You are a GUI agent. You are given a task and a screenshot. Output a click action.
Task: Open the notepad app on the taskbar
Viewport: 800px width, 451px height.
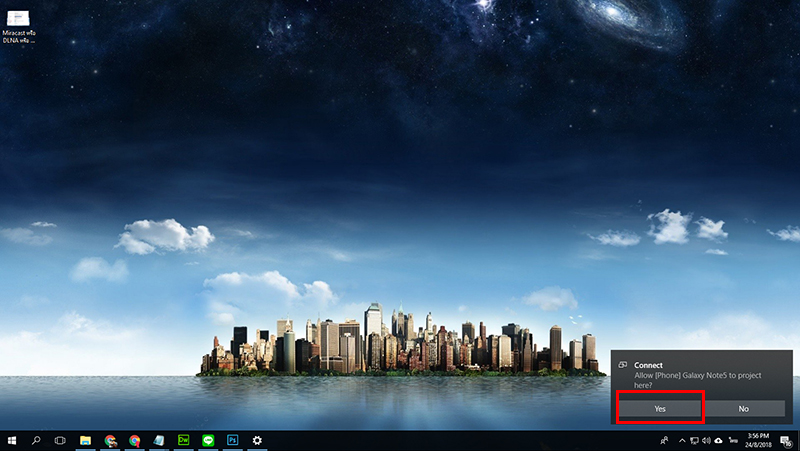click(x=159, y=440)
